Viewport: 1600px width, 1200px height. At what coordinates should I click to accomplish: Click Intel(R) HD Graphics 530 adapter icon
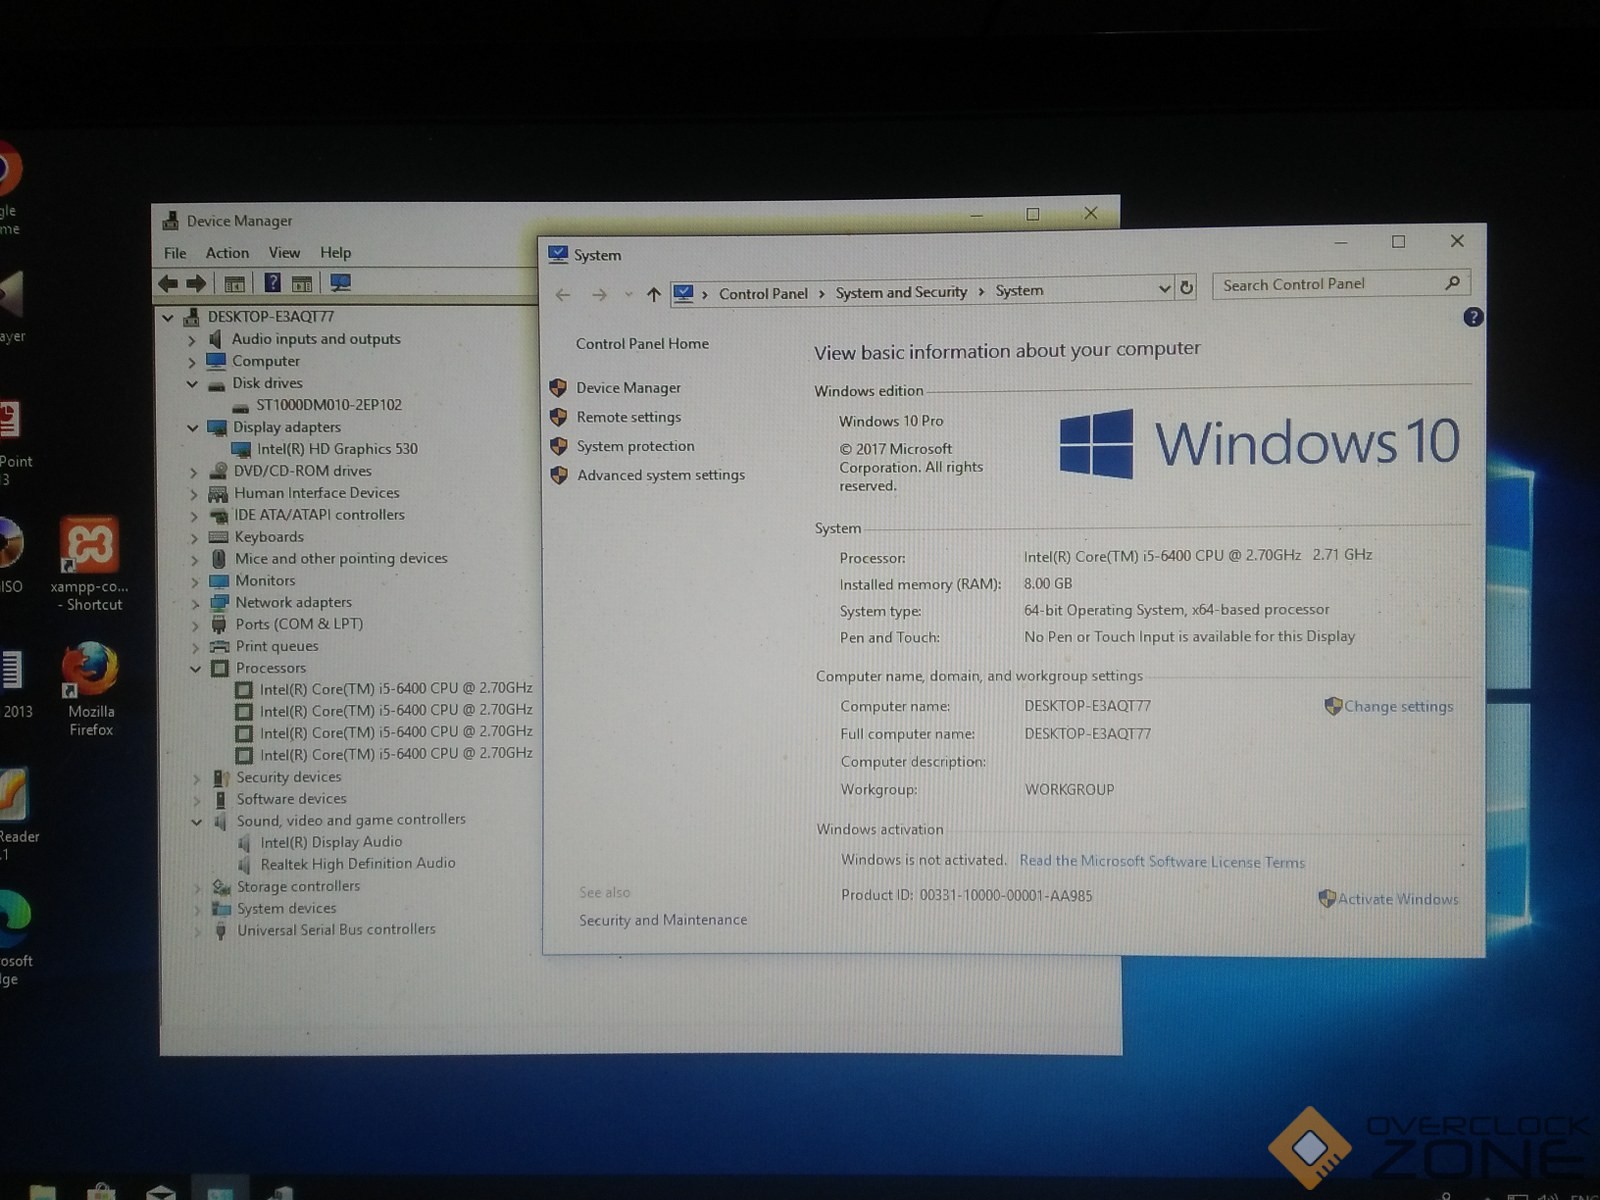point(241,450)
